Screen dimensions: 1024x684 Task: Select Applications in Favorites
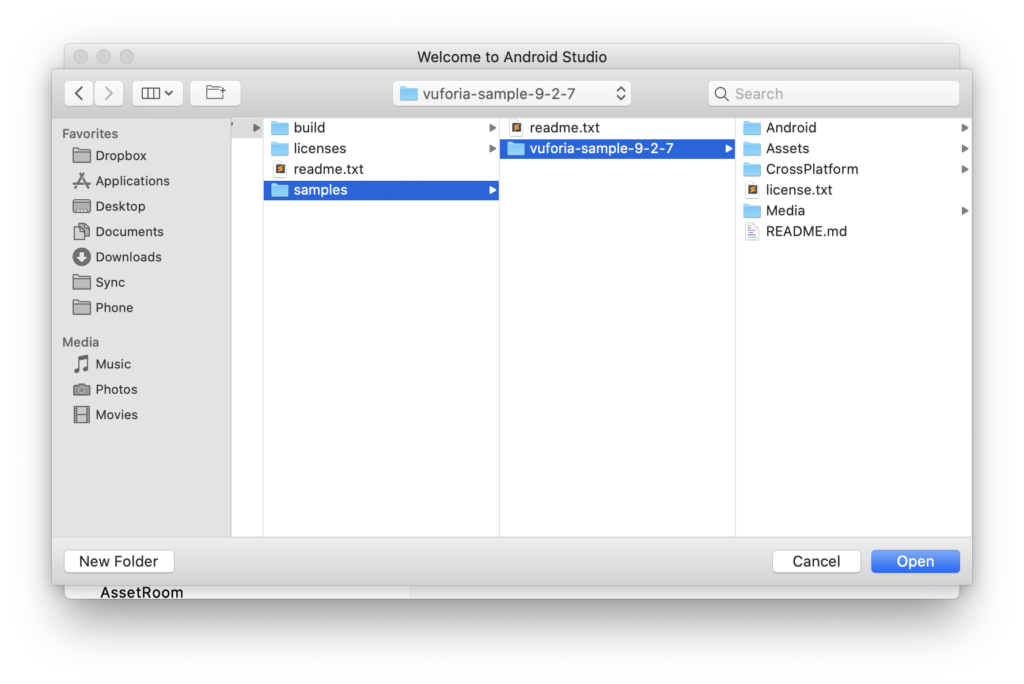point(121,181)
